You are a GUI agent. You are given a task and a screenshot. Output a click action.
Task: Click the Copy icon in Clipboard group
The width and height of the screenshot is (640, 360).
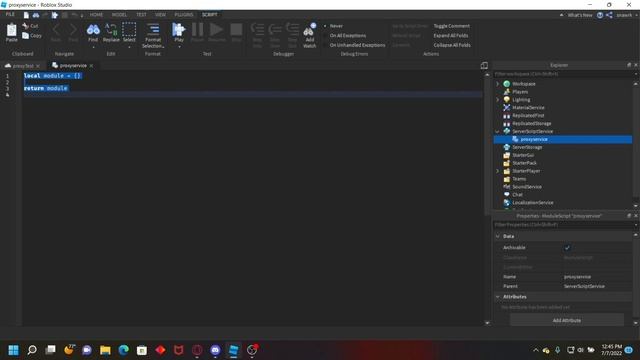click(x=25, y=36)
